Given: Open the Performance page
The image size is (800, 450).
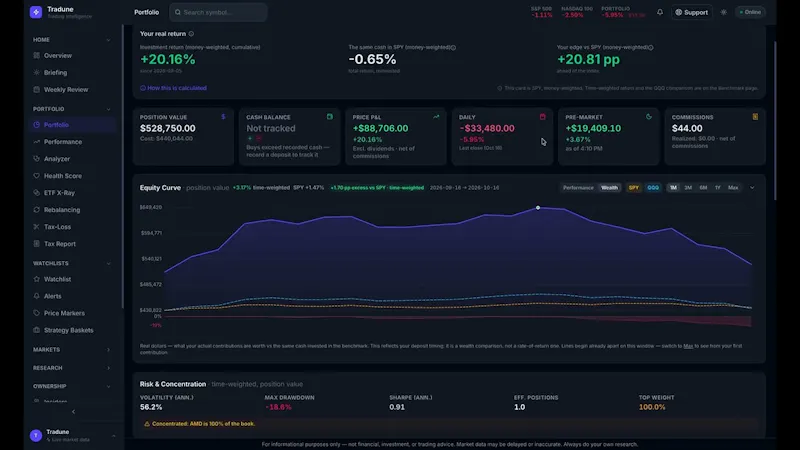Looking at the screenshot, I should click(x=71, y=142).
